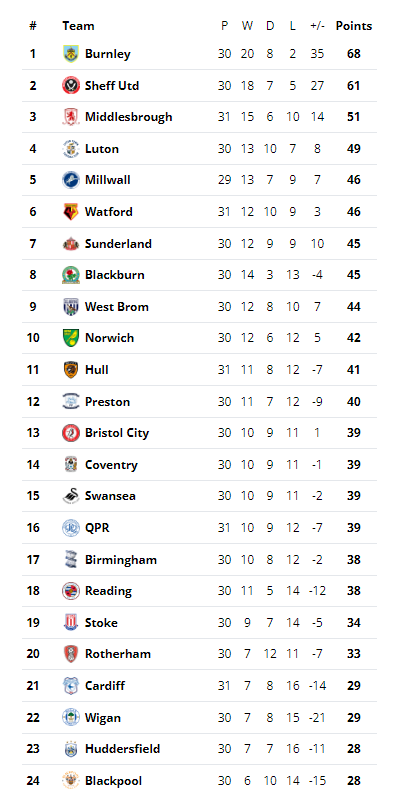Click the Sheff Utd club crest

[x=71, y=86]
